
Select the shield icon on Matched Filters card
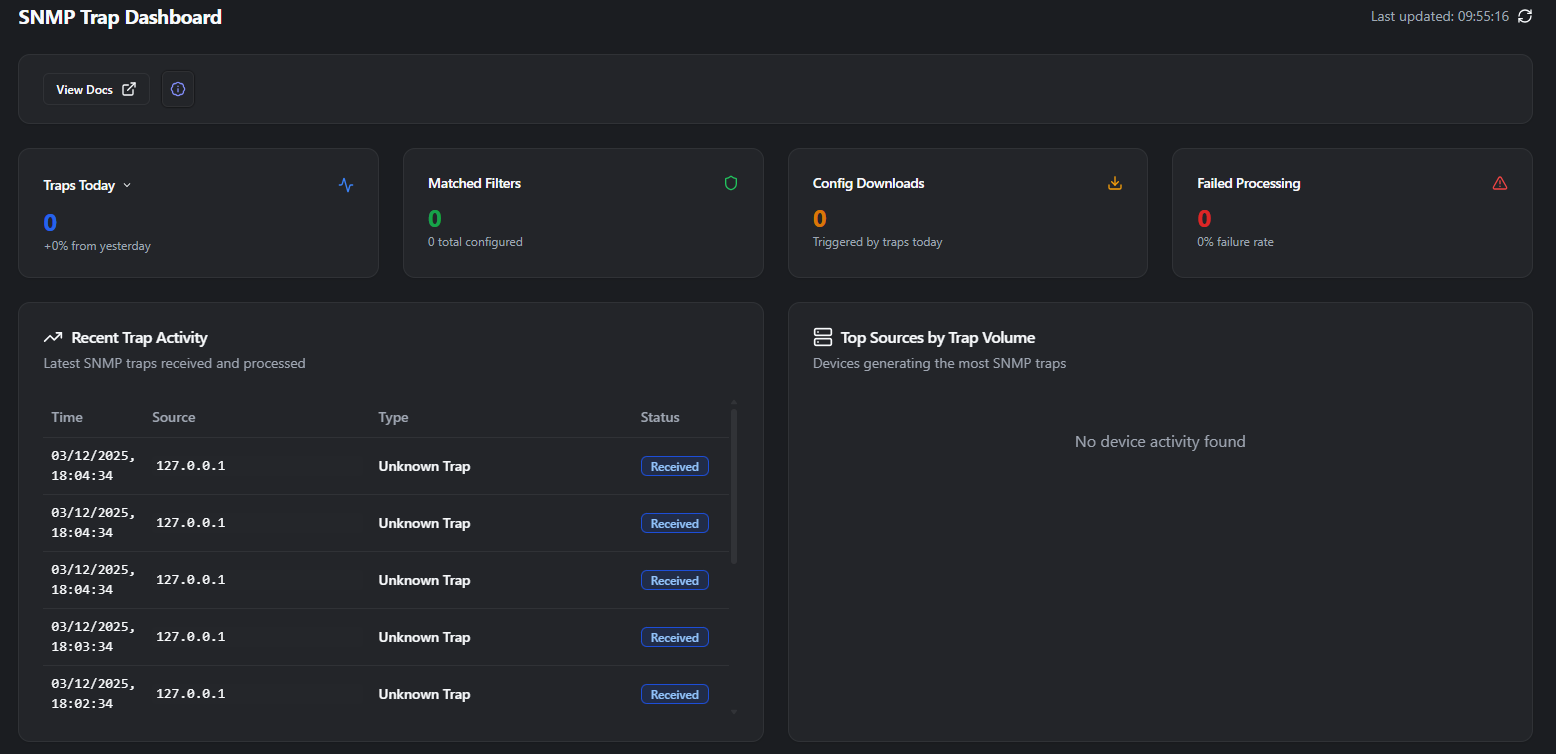(x=731, y=183)
